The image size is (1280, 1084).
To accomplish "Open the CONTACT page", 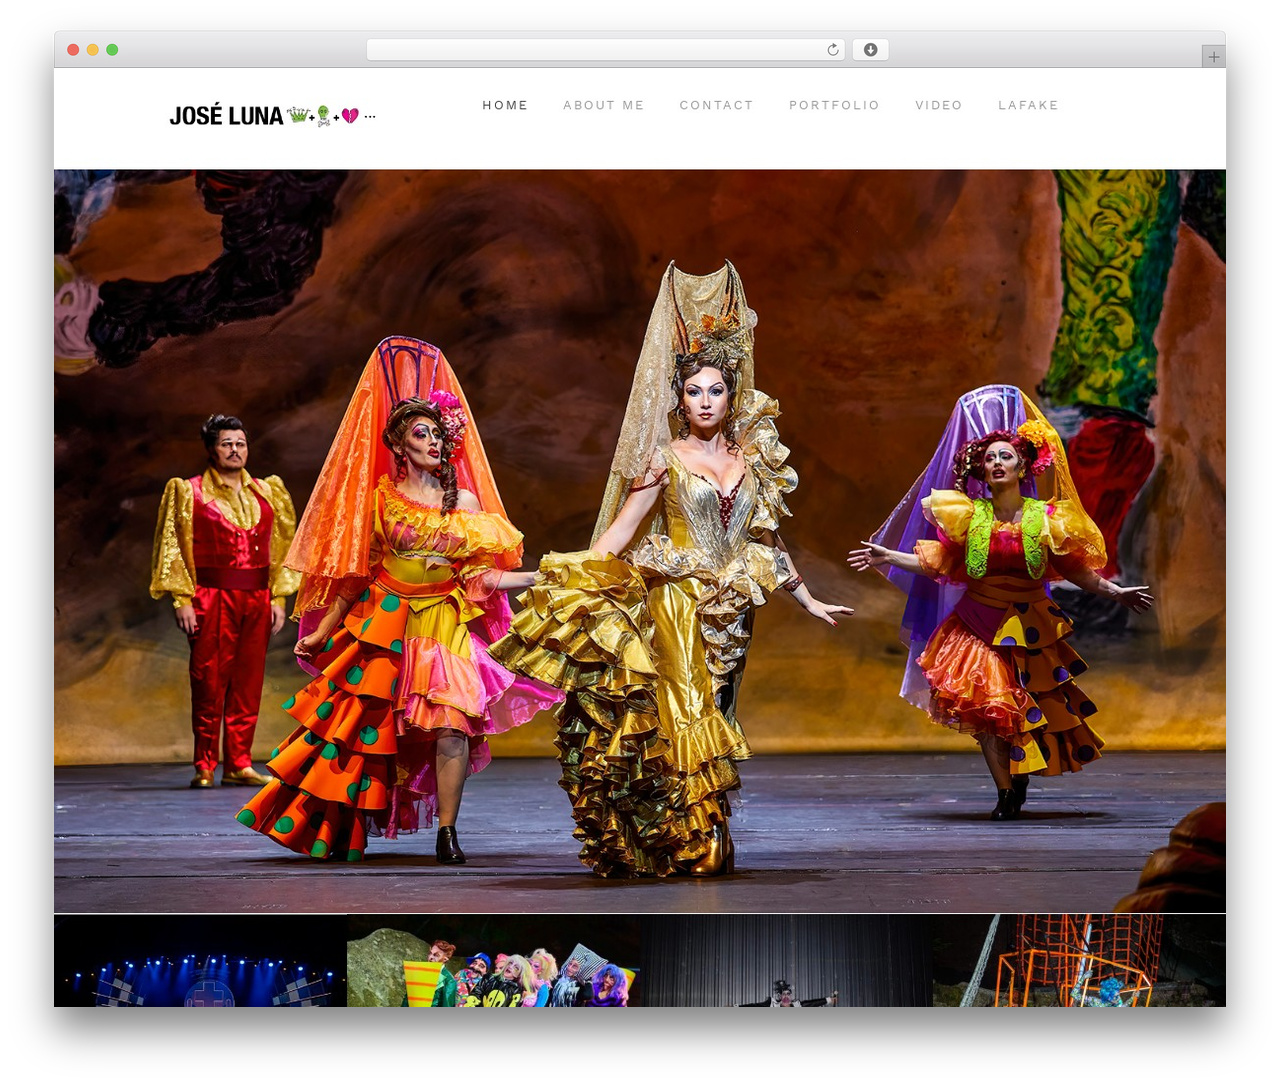I will pyautogui.click(x=716, y=105).
